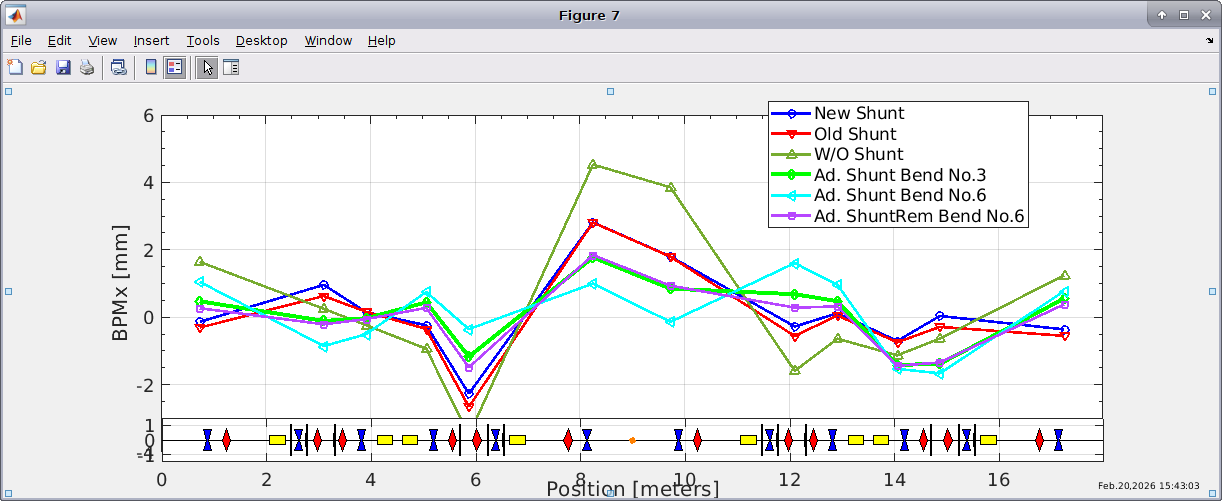
Task: Expand the Desktop menu
Action: (261, 41)
